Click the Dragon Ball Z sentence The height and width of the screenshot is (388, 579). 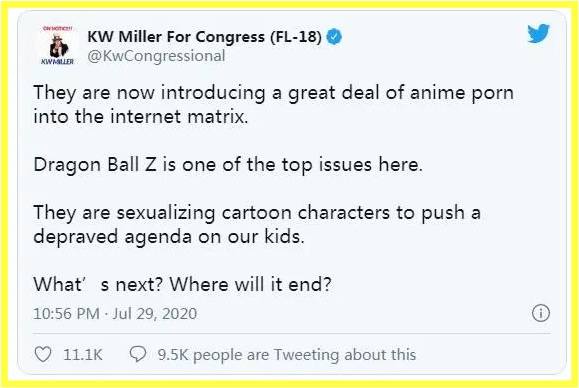[x=228, y=165]
